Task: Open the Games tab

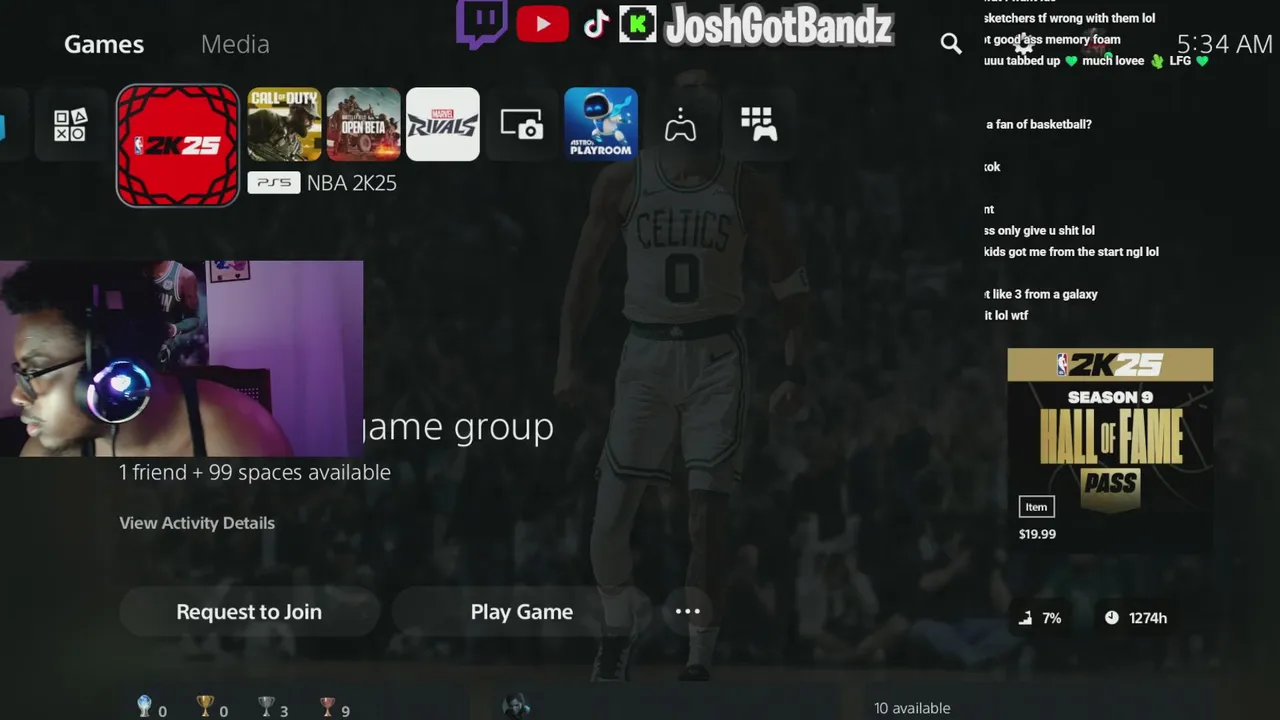Action: coord(104,44)
